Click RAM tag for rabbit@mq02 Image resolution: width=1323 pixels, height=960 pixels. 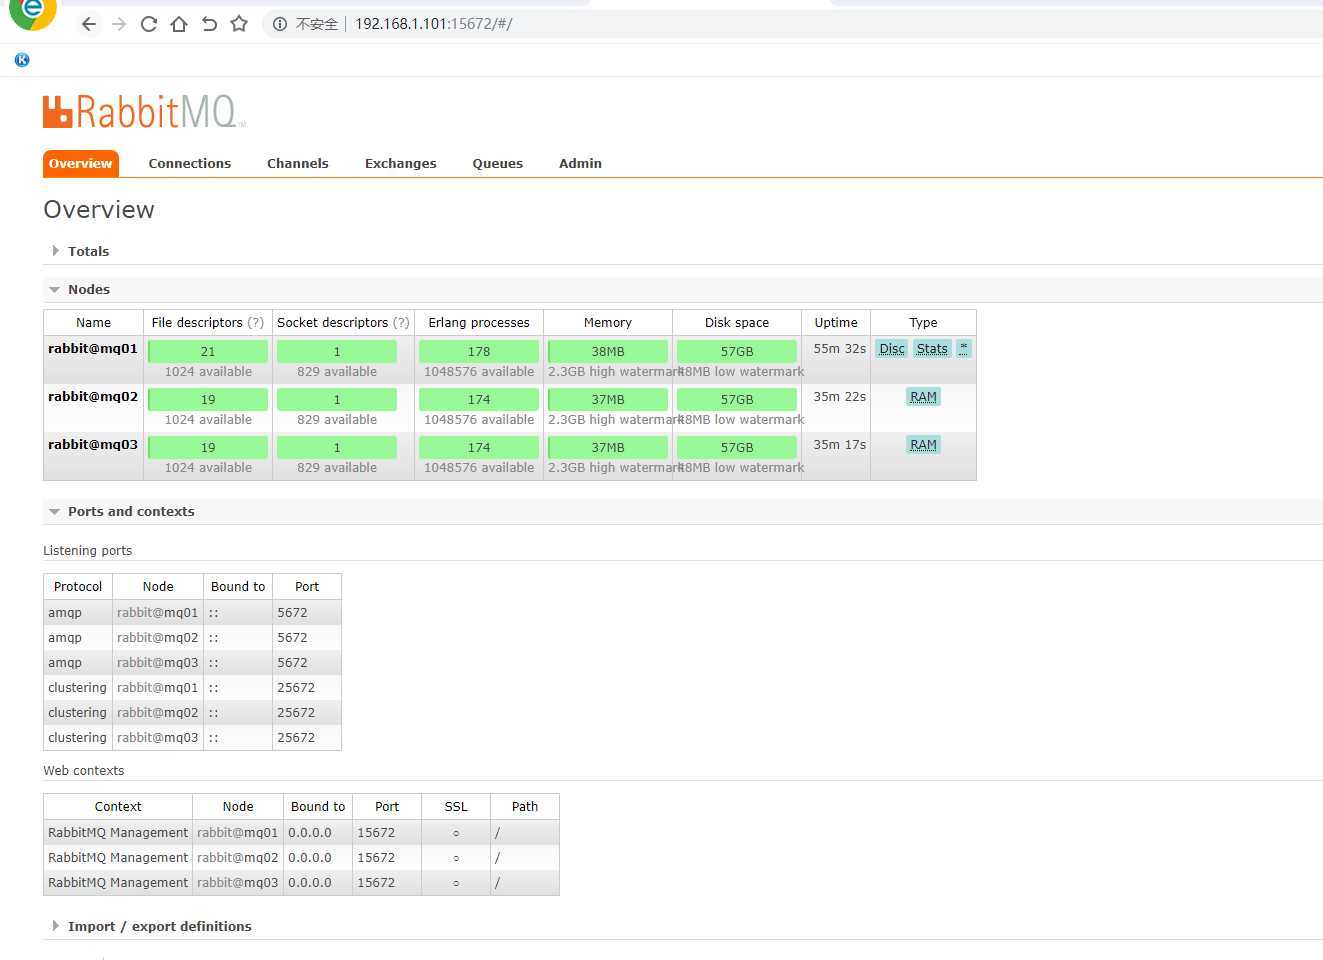point(923,396)
